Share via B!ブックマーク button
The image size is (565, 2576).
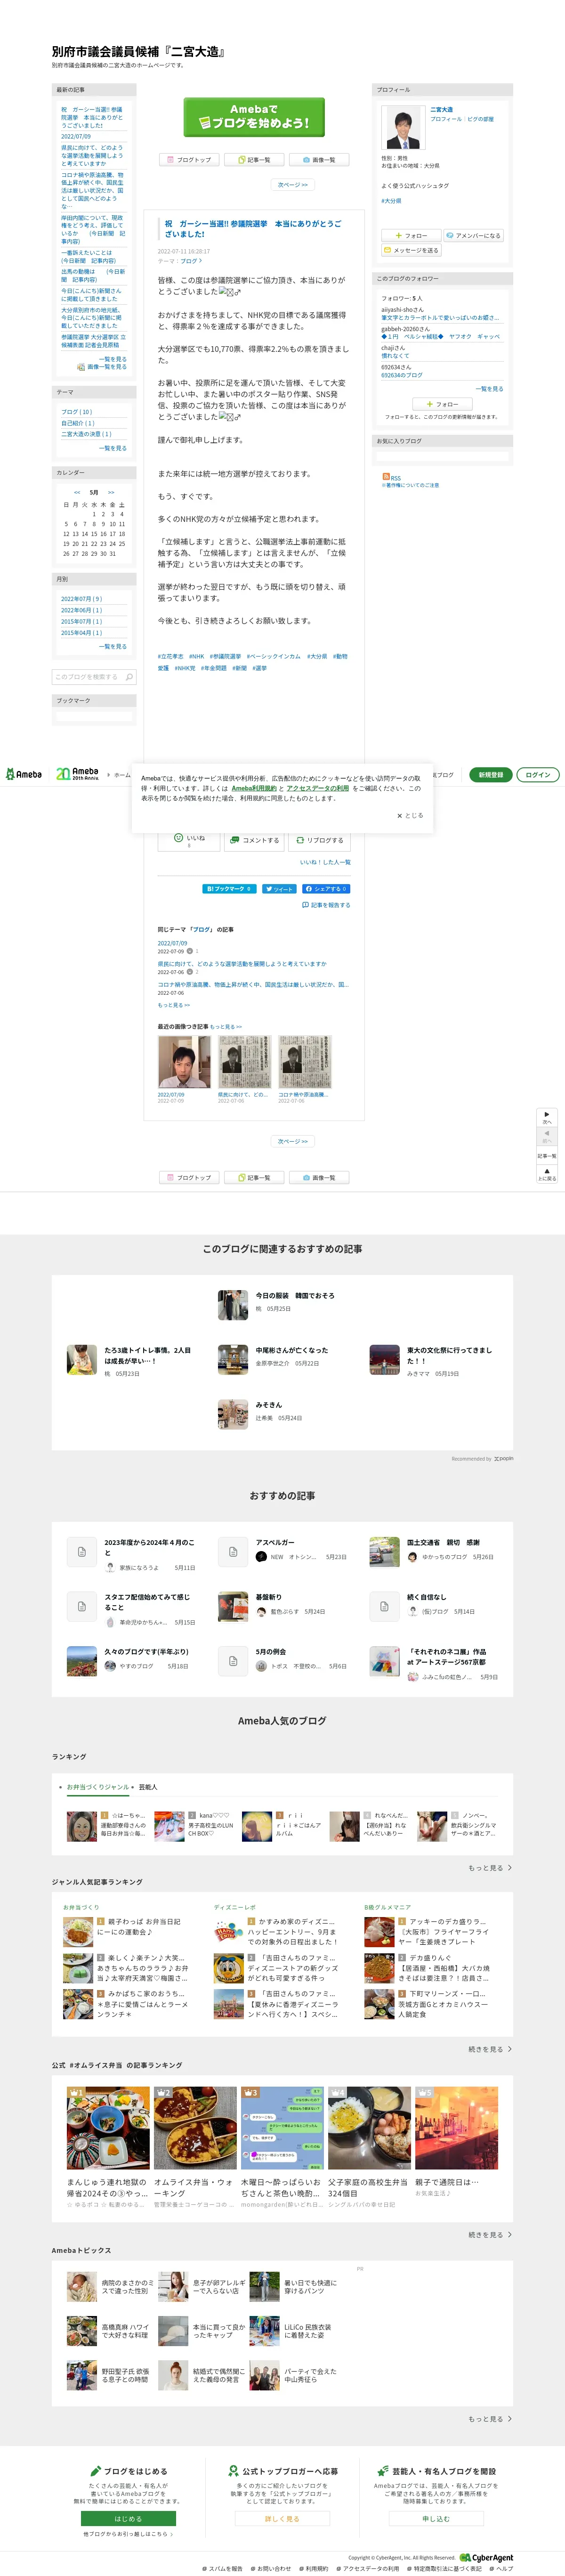[229, 889]
